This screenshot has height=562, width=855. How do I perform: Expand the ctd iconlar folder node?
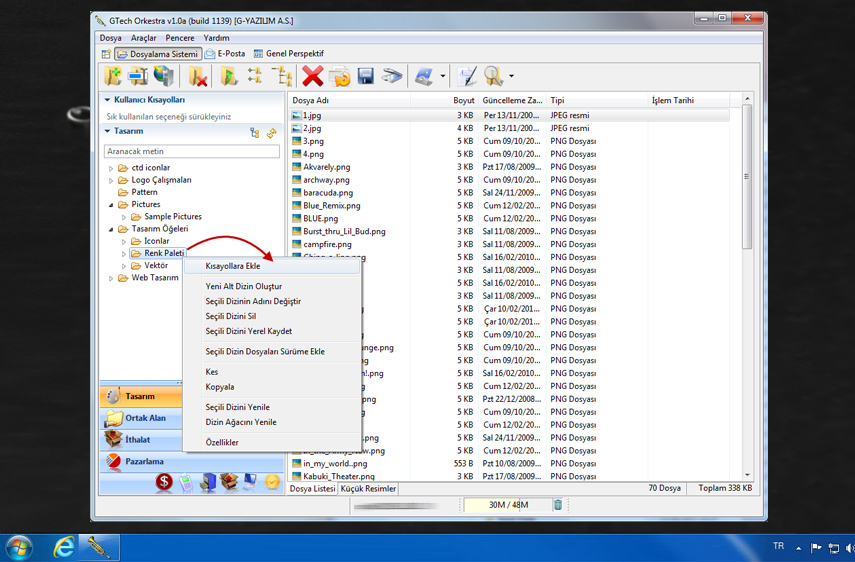[111, 168]
